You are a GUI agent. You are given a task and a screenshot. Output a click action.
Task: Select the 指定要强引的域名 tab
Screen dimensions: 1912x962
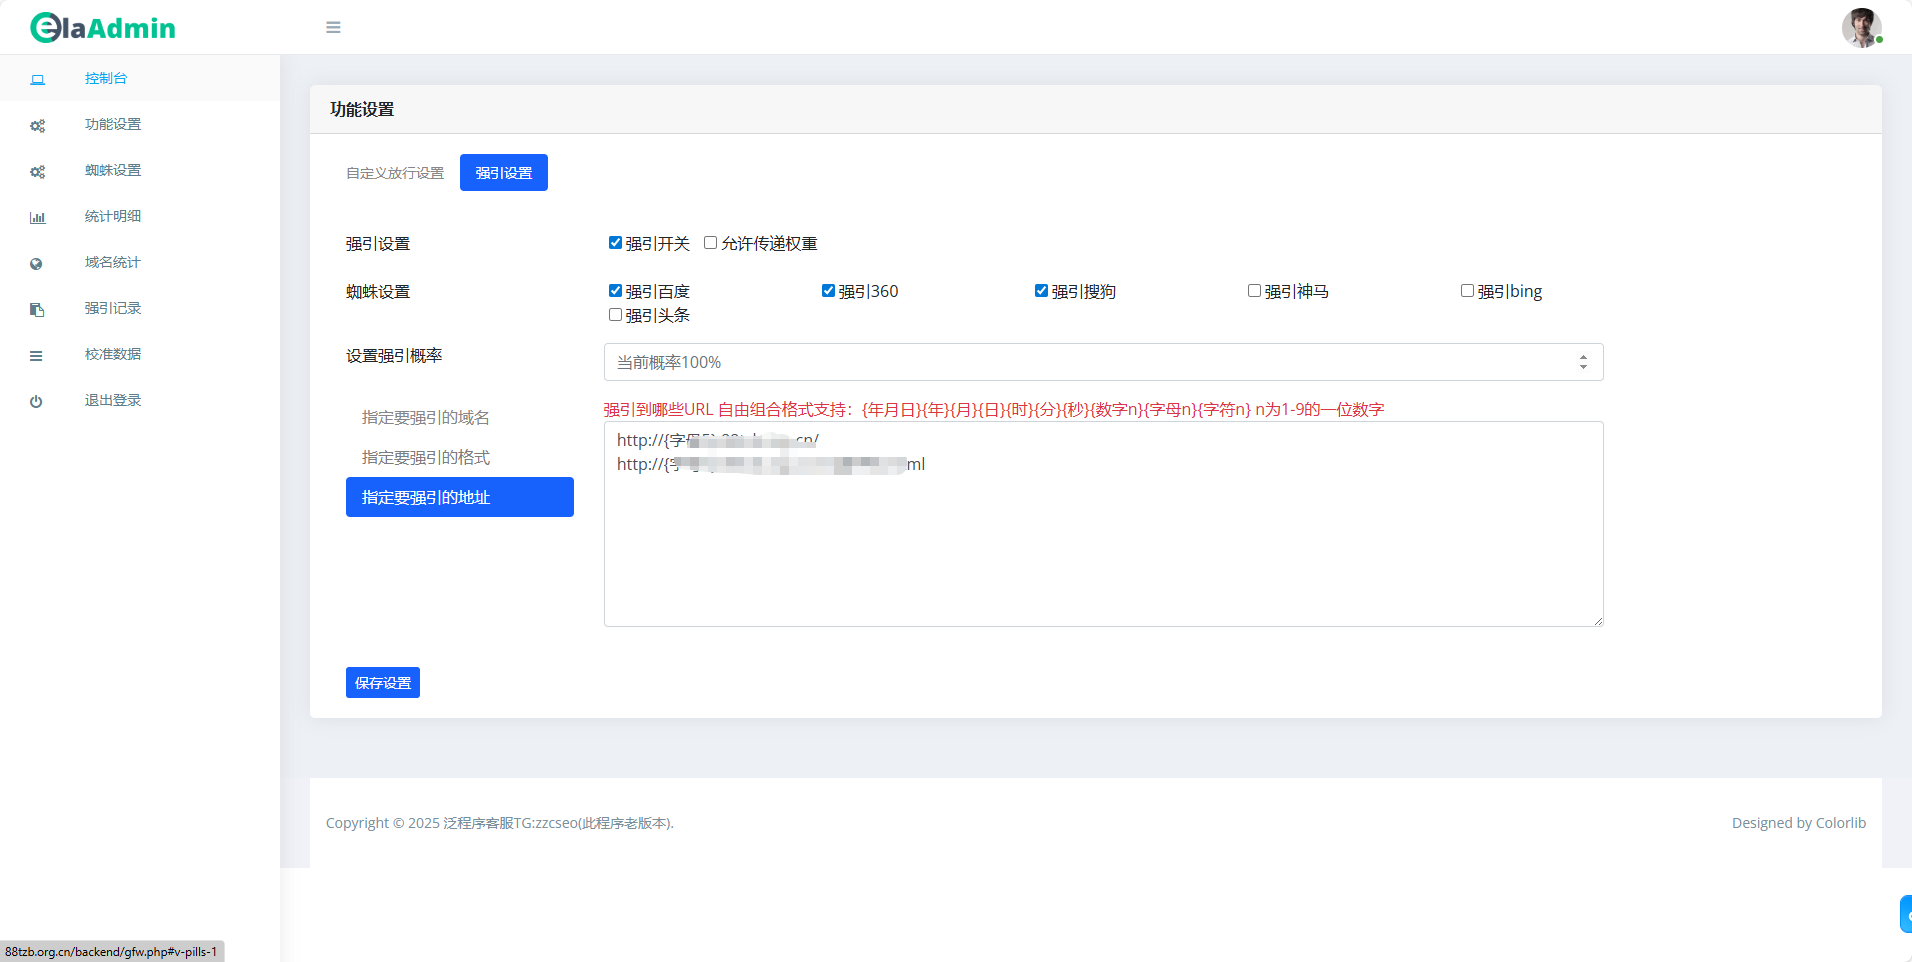point(426,417)
